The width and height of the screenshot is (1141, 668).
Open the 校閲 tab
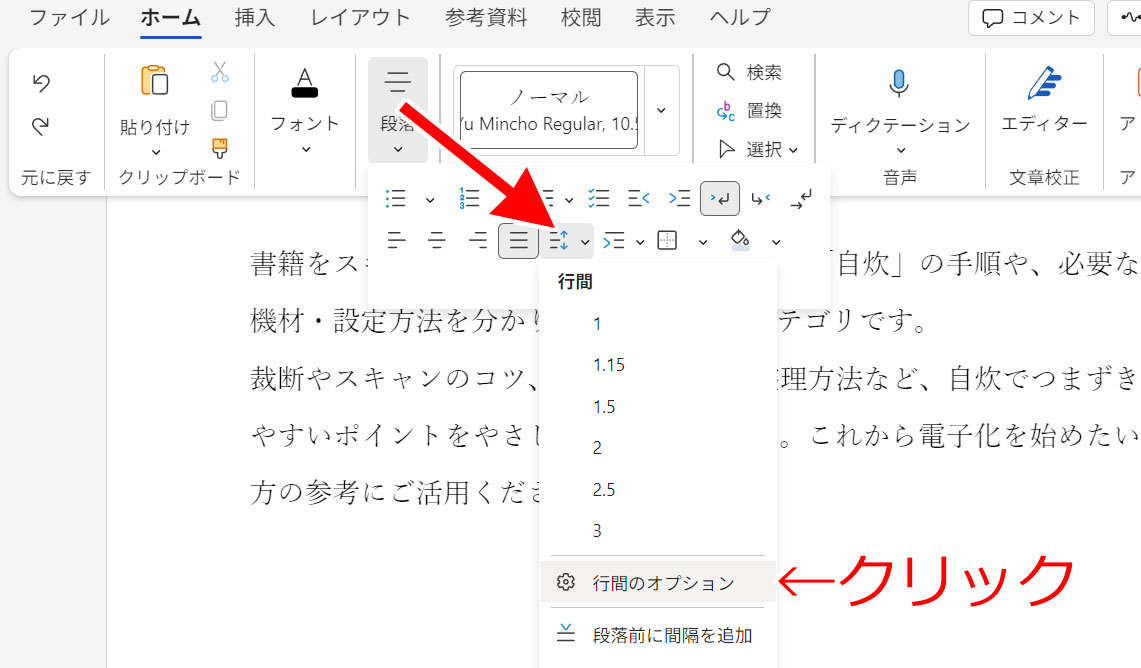[581, 17]
